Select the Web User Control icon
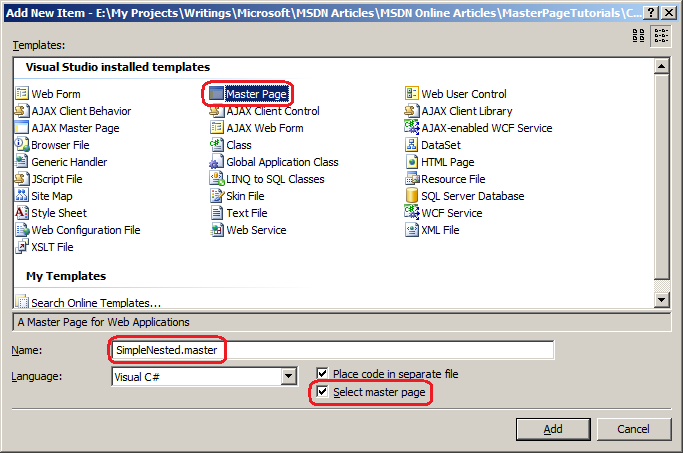Screen dimensions: 683x453 pos(412,93)
